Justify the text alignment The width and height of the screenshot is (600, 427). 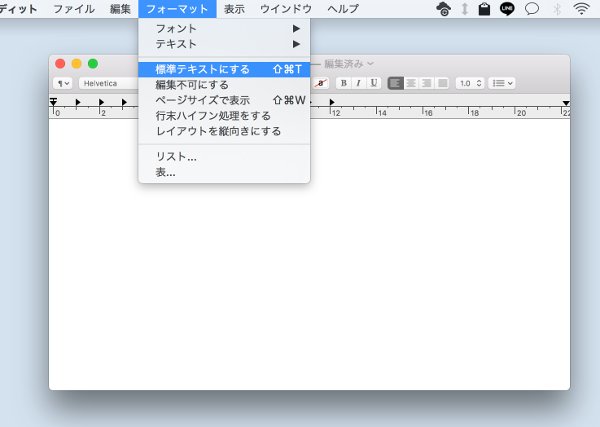(442, 83)
